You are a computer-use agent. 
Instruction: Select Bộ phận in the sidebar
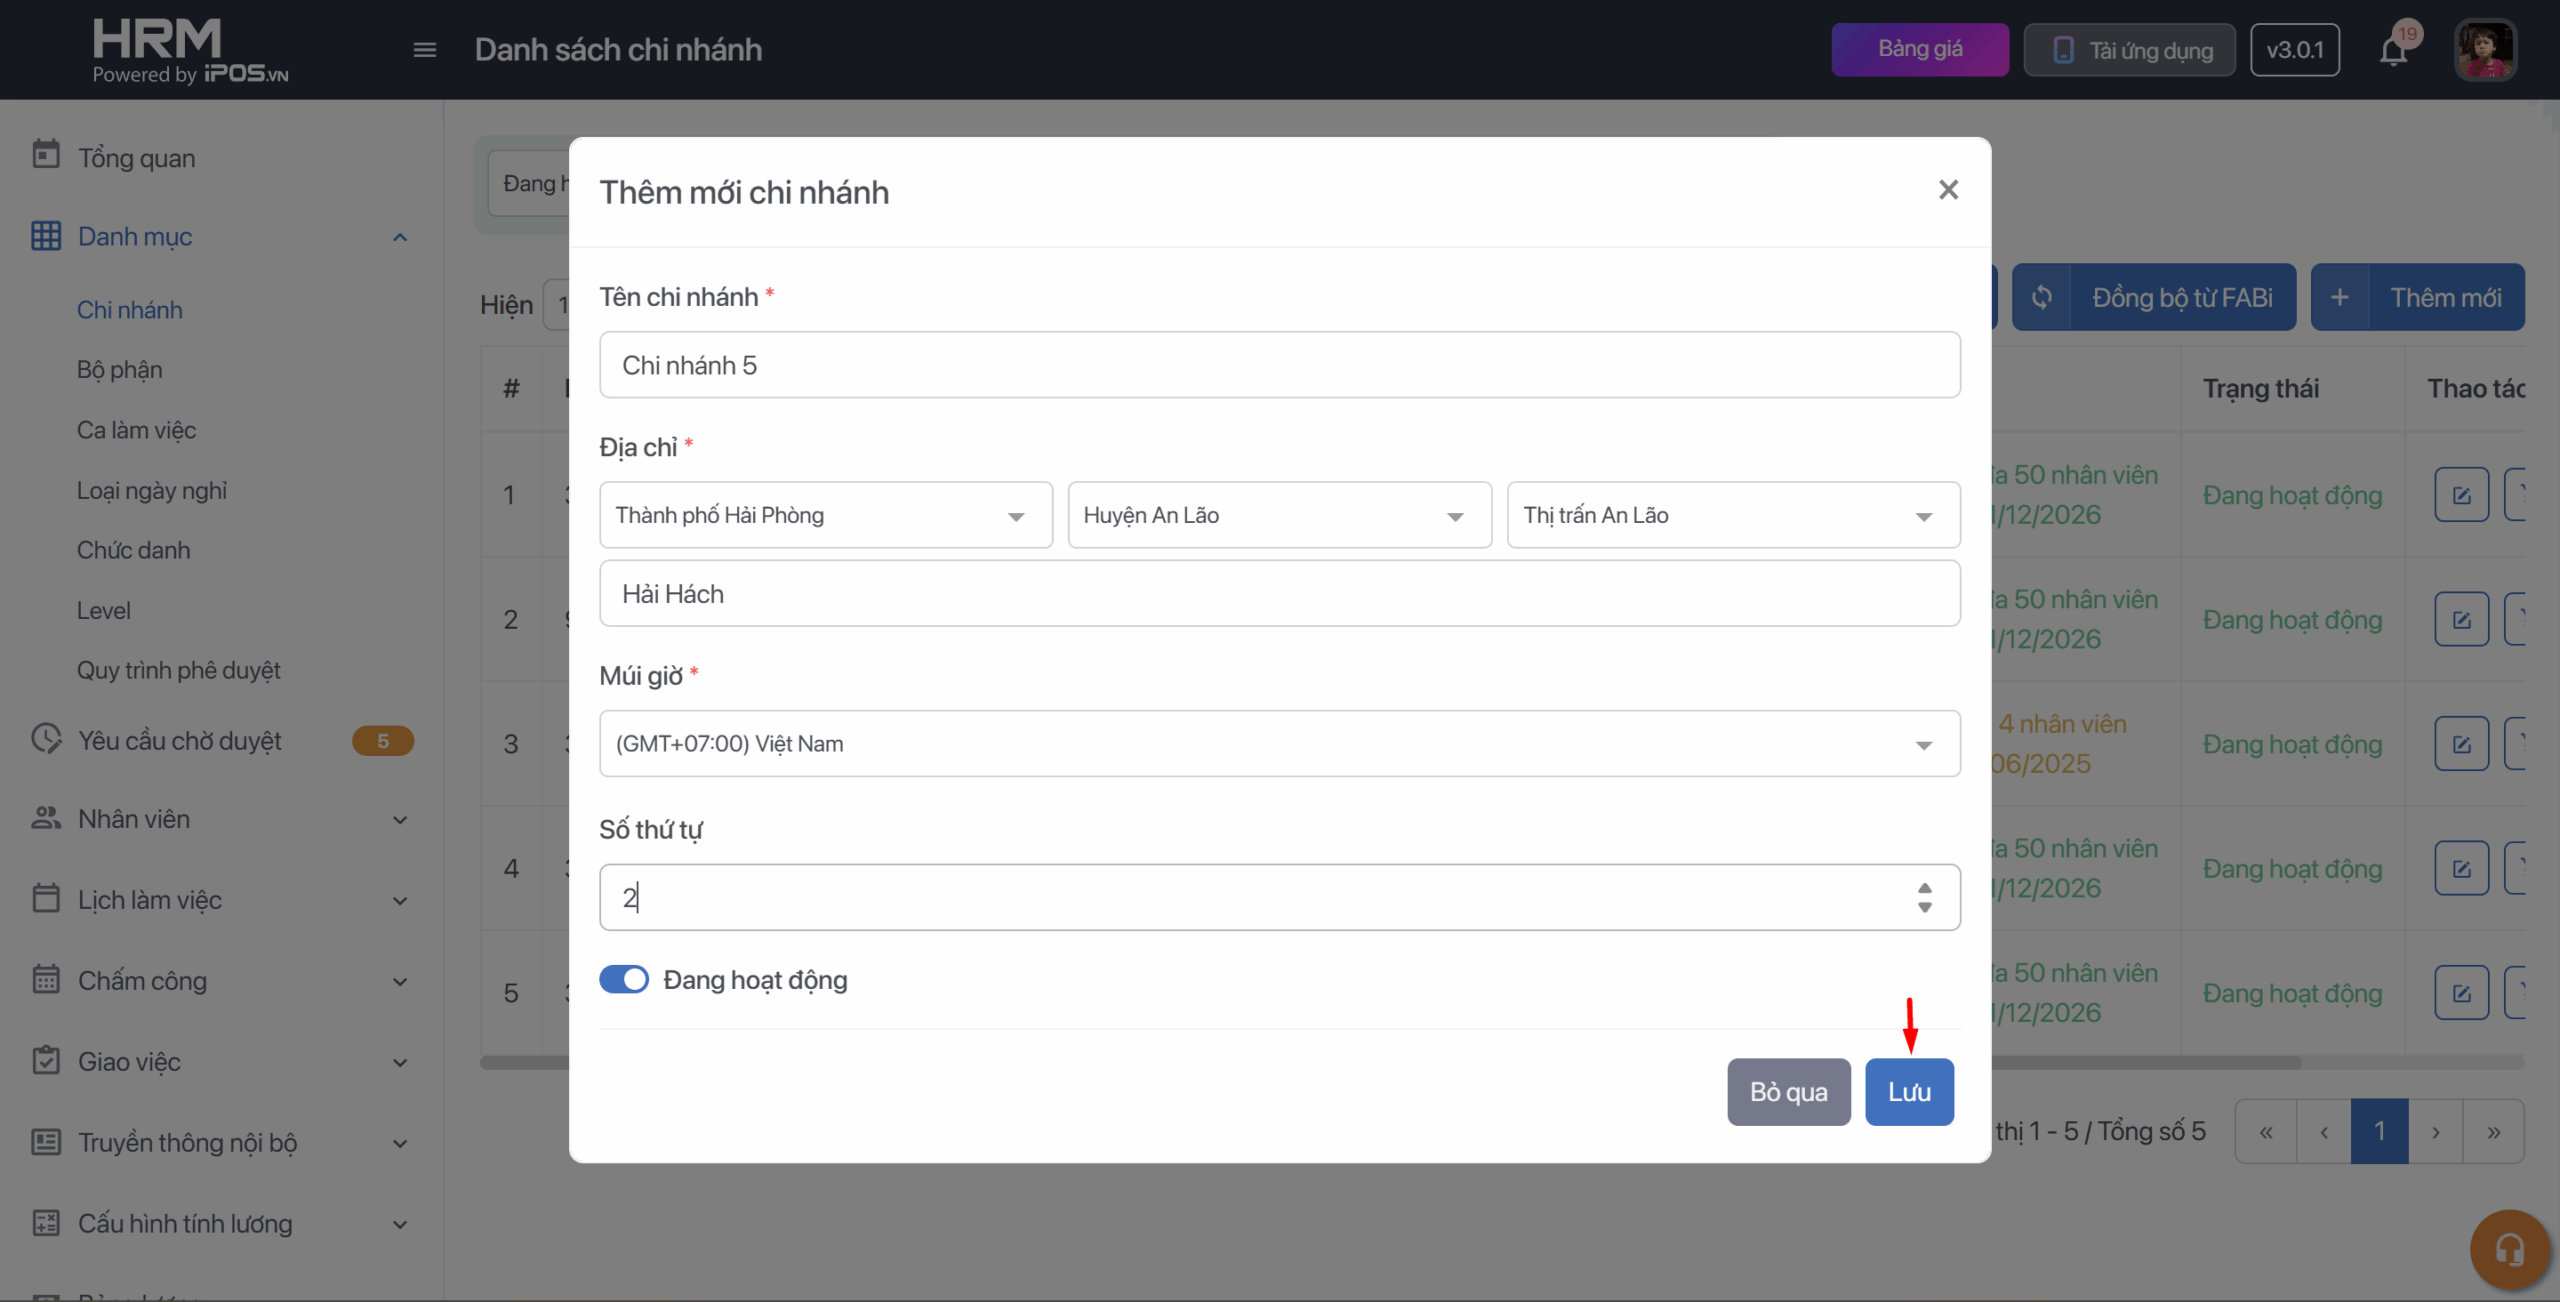pyautogui.click(x=119, y=370)
